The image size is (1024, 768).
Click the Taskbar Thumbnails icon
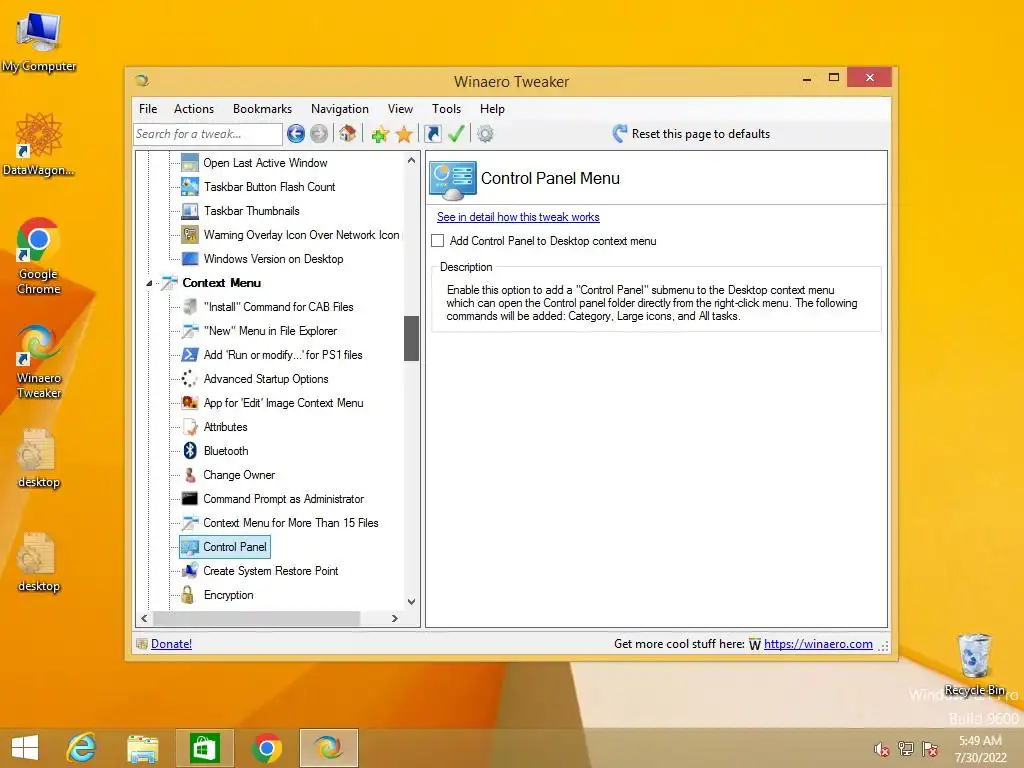pos(189,211)
